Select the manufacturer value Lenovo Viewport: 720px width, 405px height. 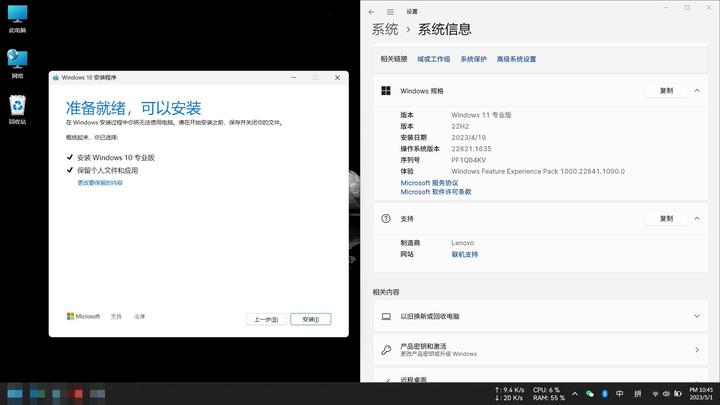coord(462,243)
